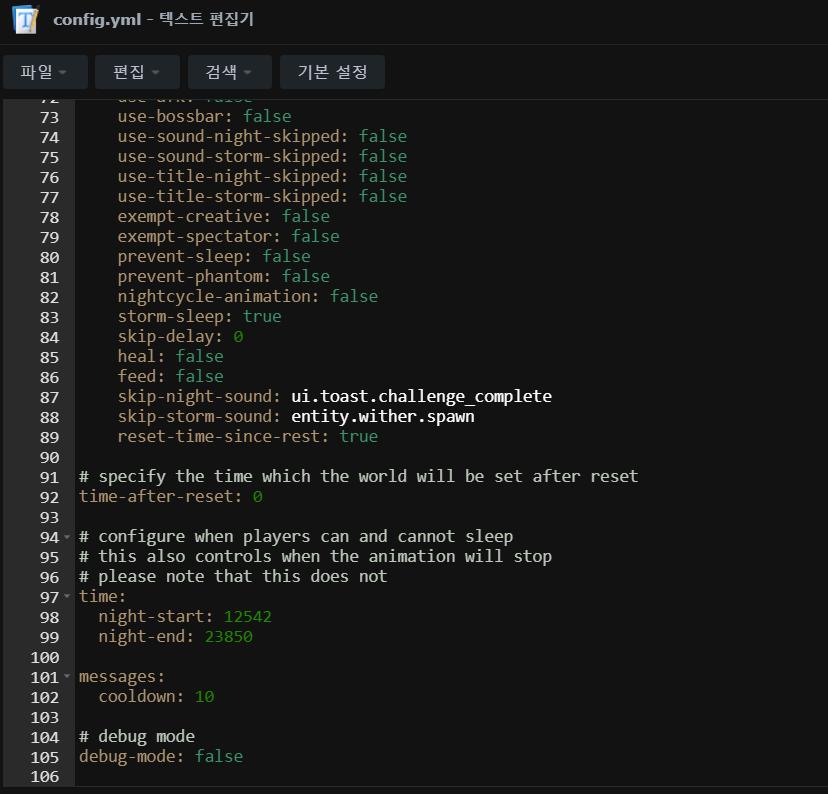Click the text editor app icon
The image size is (828, 794).
click(26, 21)
